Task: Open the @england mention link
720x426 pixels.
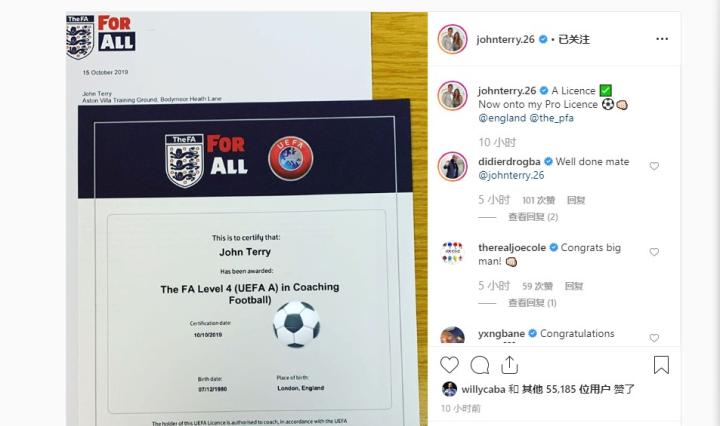Action: coord(502,118)
